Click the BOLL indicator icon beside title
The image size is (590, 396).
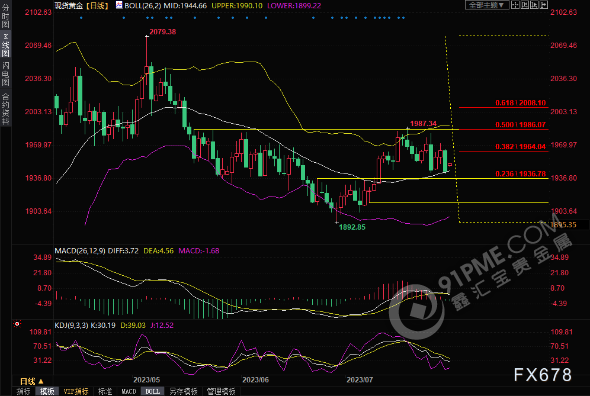[119, 5]
